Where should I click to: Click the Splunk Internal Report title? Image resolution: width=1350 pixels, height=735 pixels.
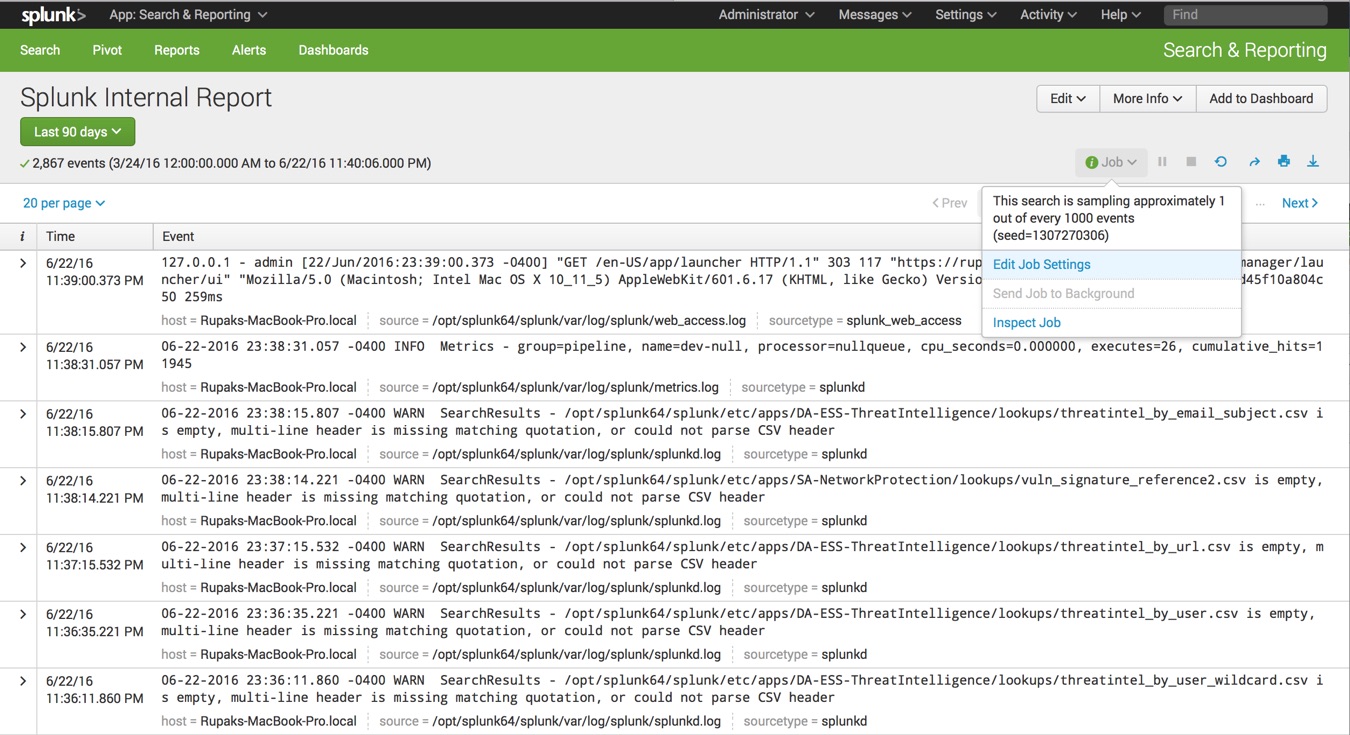click(x=146, y=98)
